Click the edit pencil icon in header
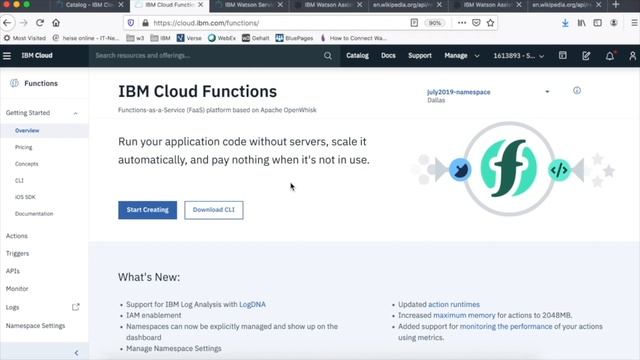 (x=586, y=56)
